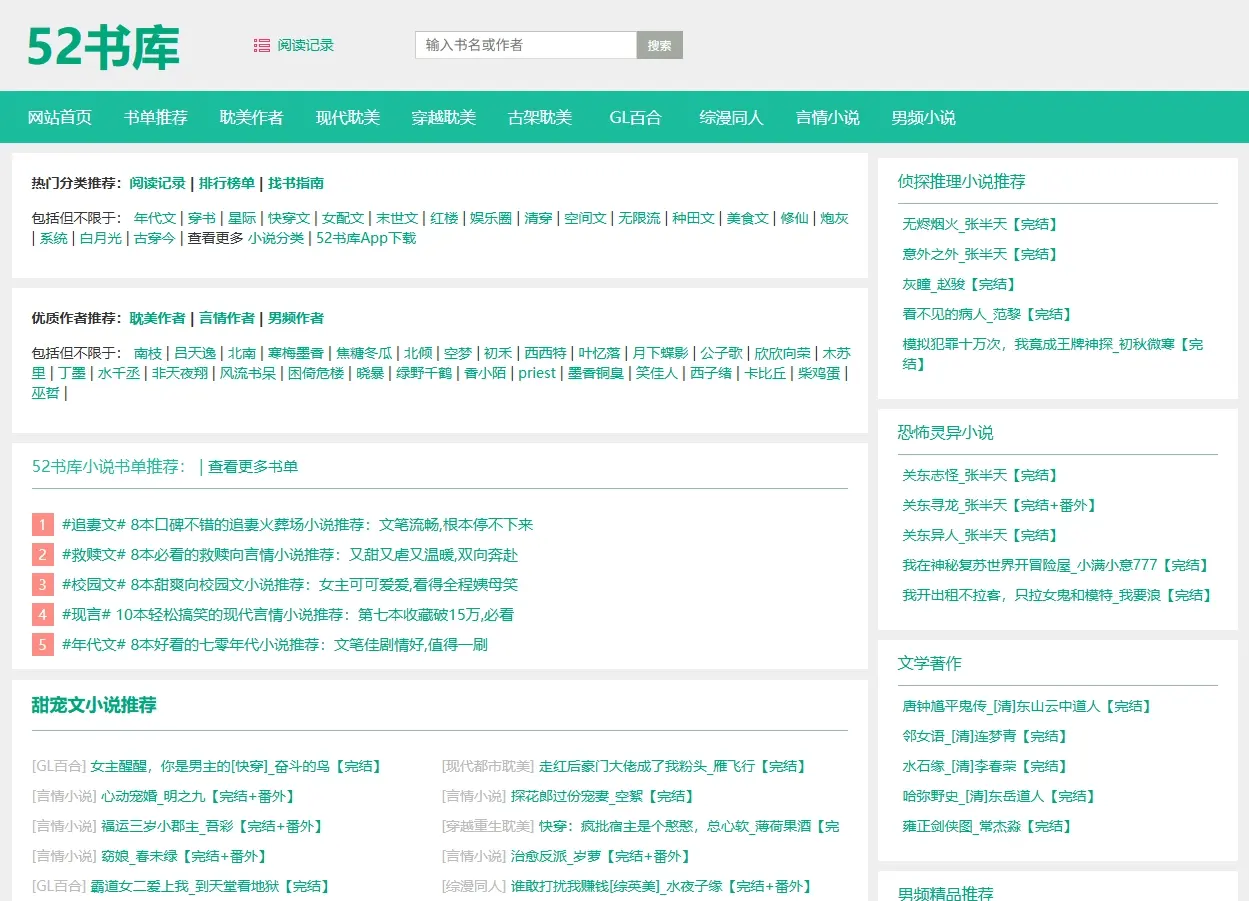Screen dimensions: 1249x901
Task: Click the 排行榜单 link
Action: [227, 183]
